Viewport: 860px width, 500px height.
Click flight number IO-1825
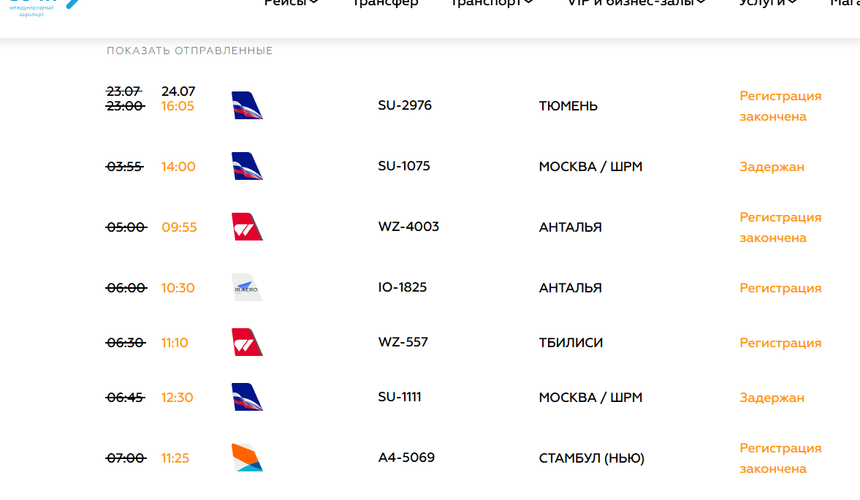click(402, 287)
